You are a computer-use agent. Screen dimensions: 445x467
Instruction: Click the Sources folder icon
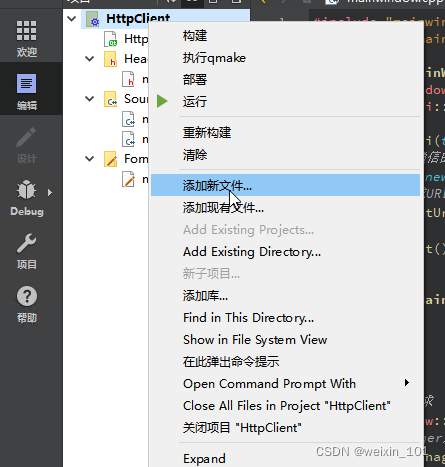click(110, 99)
